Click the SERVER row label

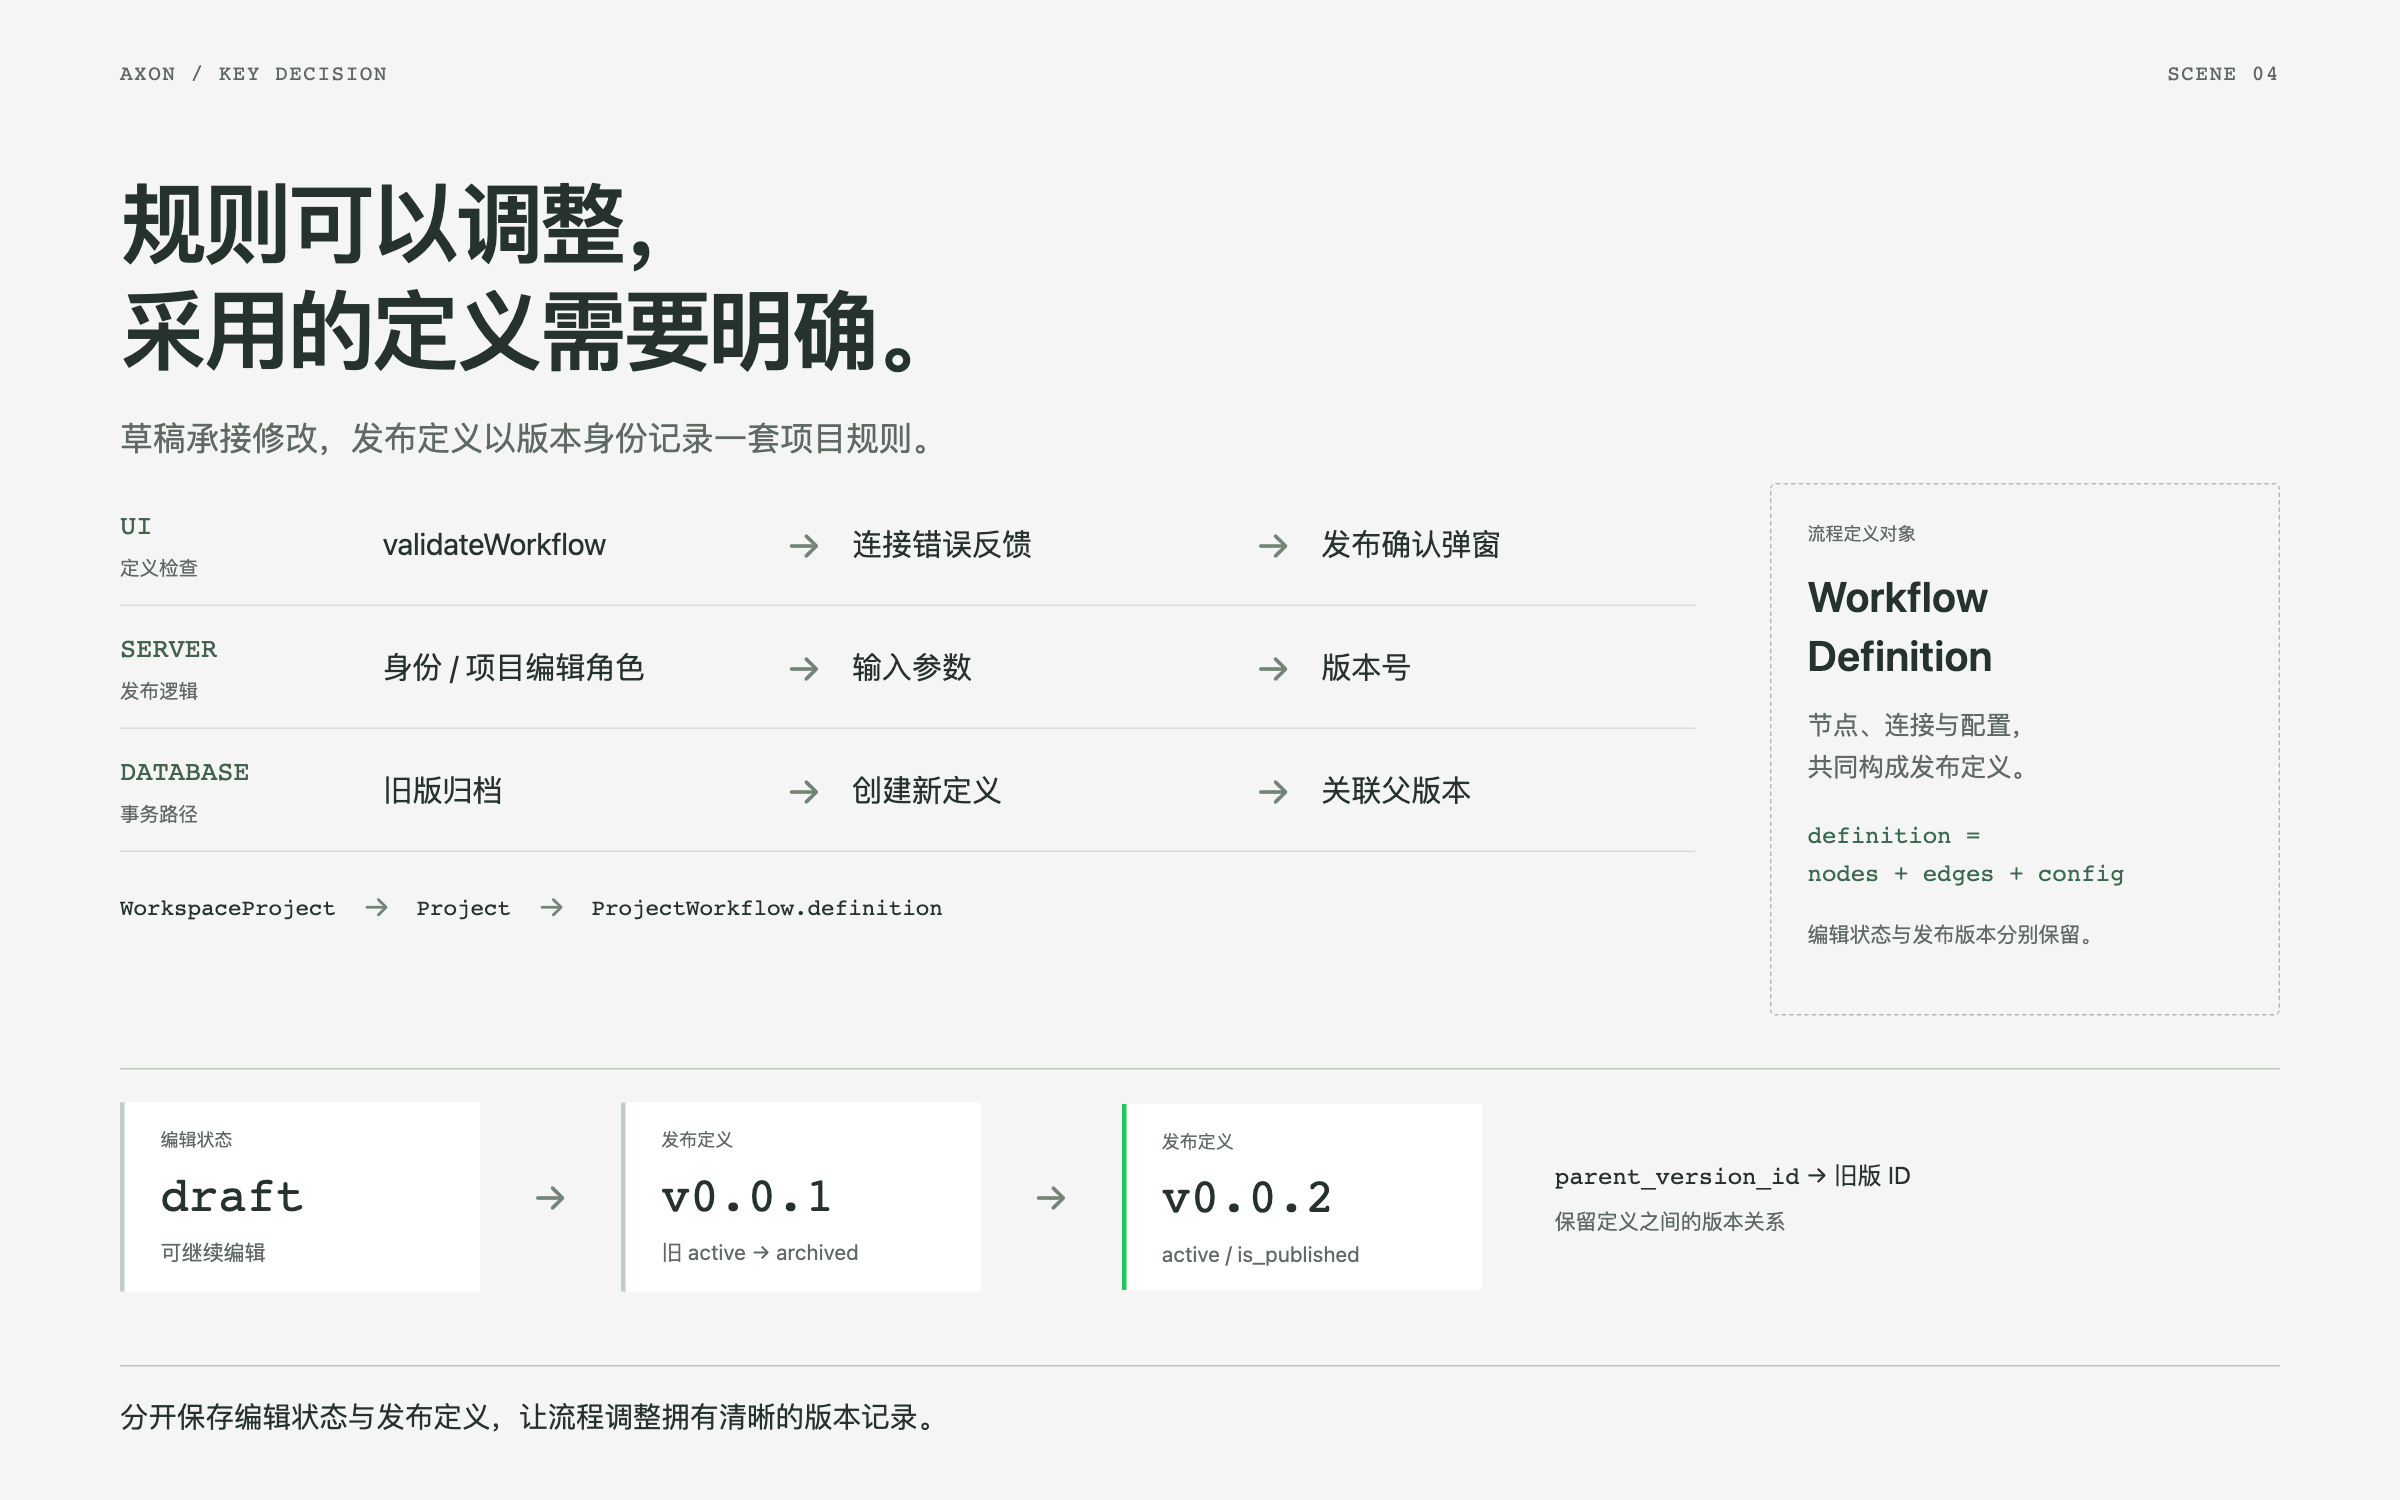pos(168,650)
